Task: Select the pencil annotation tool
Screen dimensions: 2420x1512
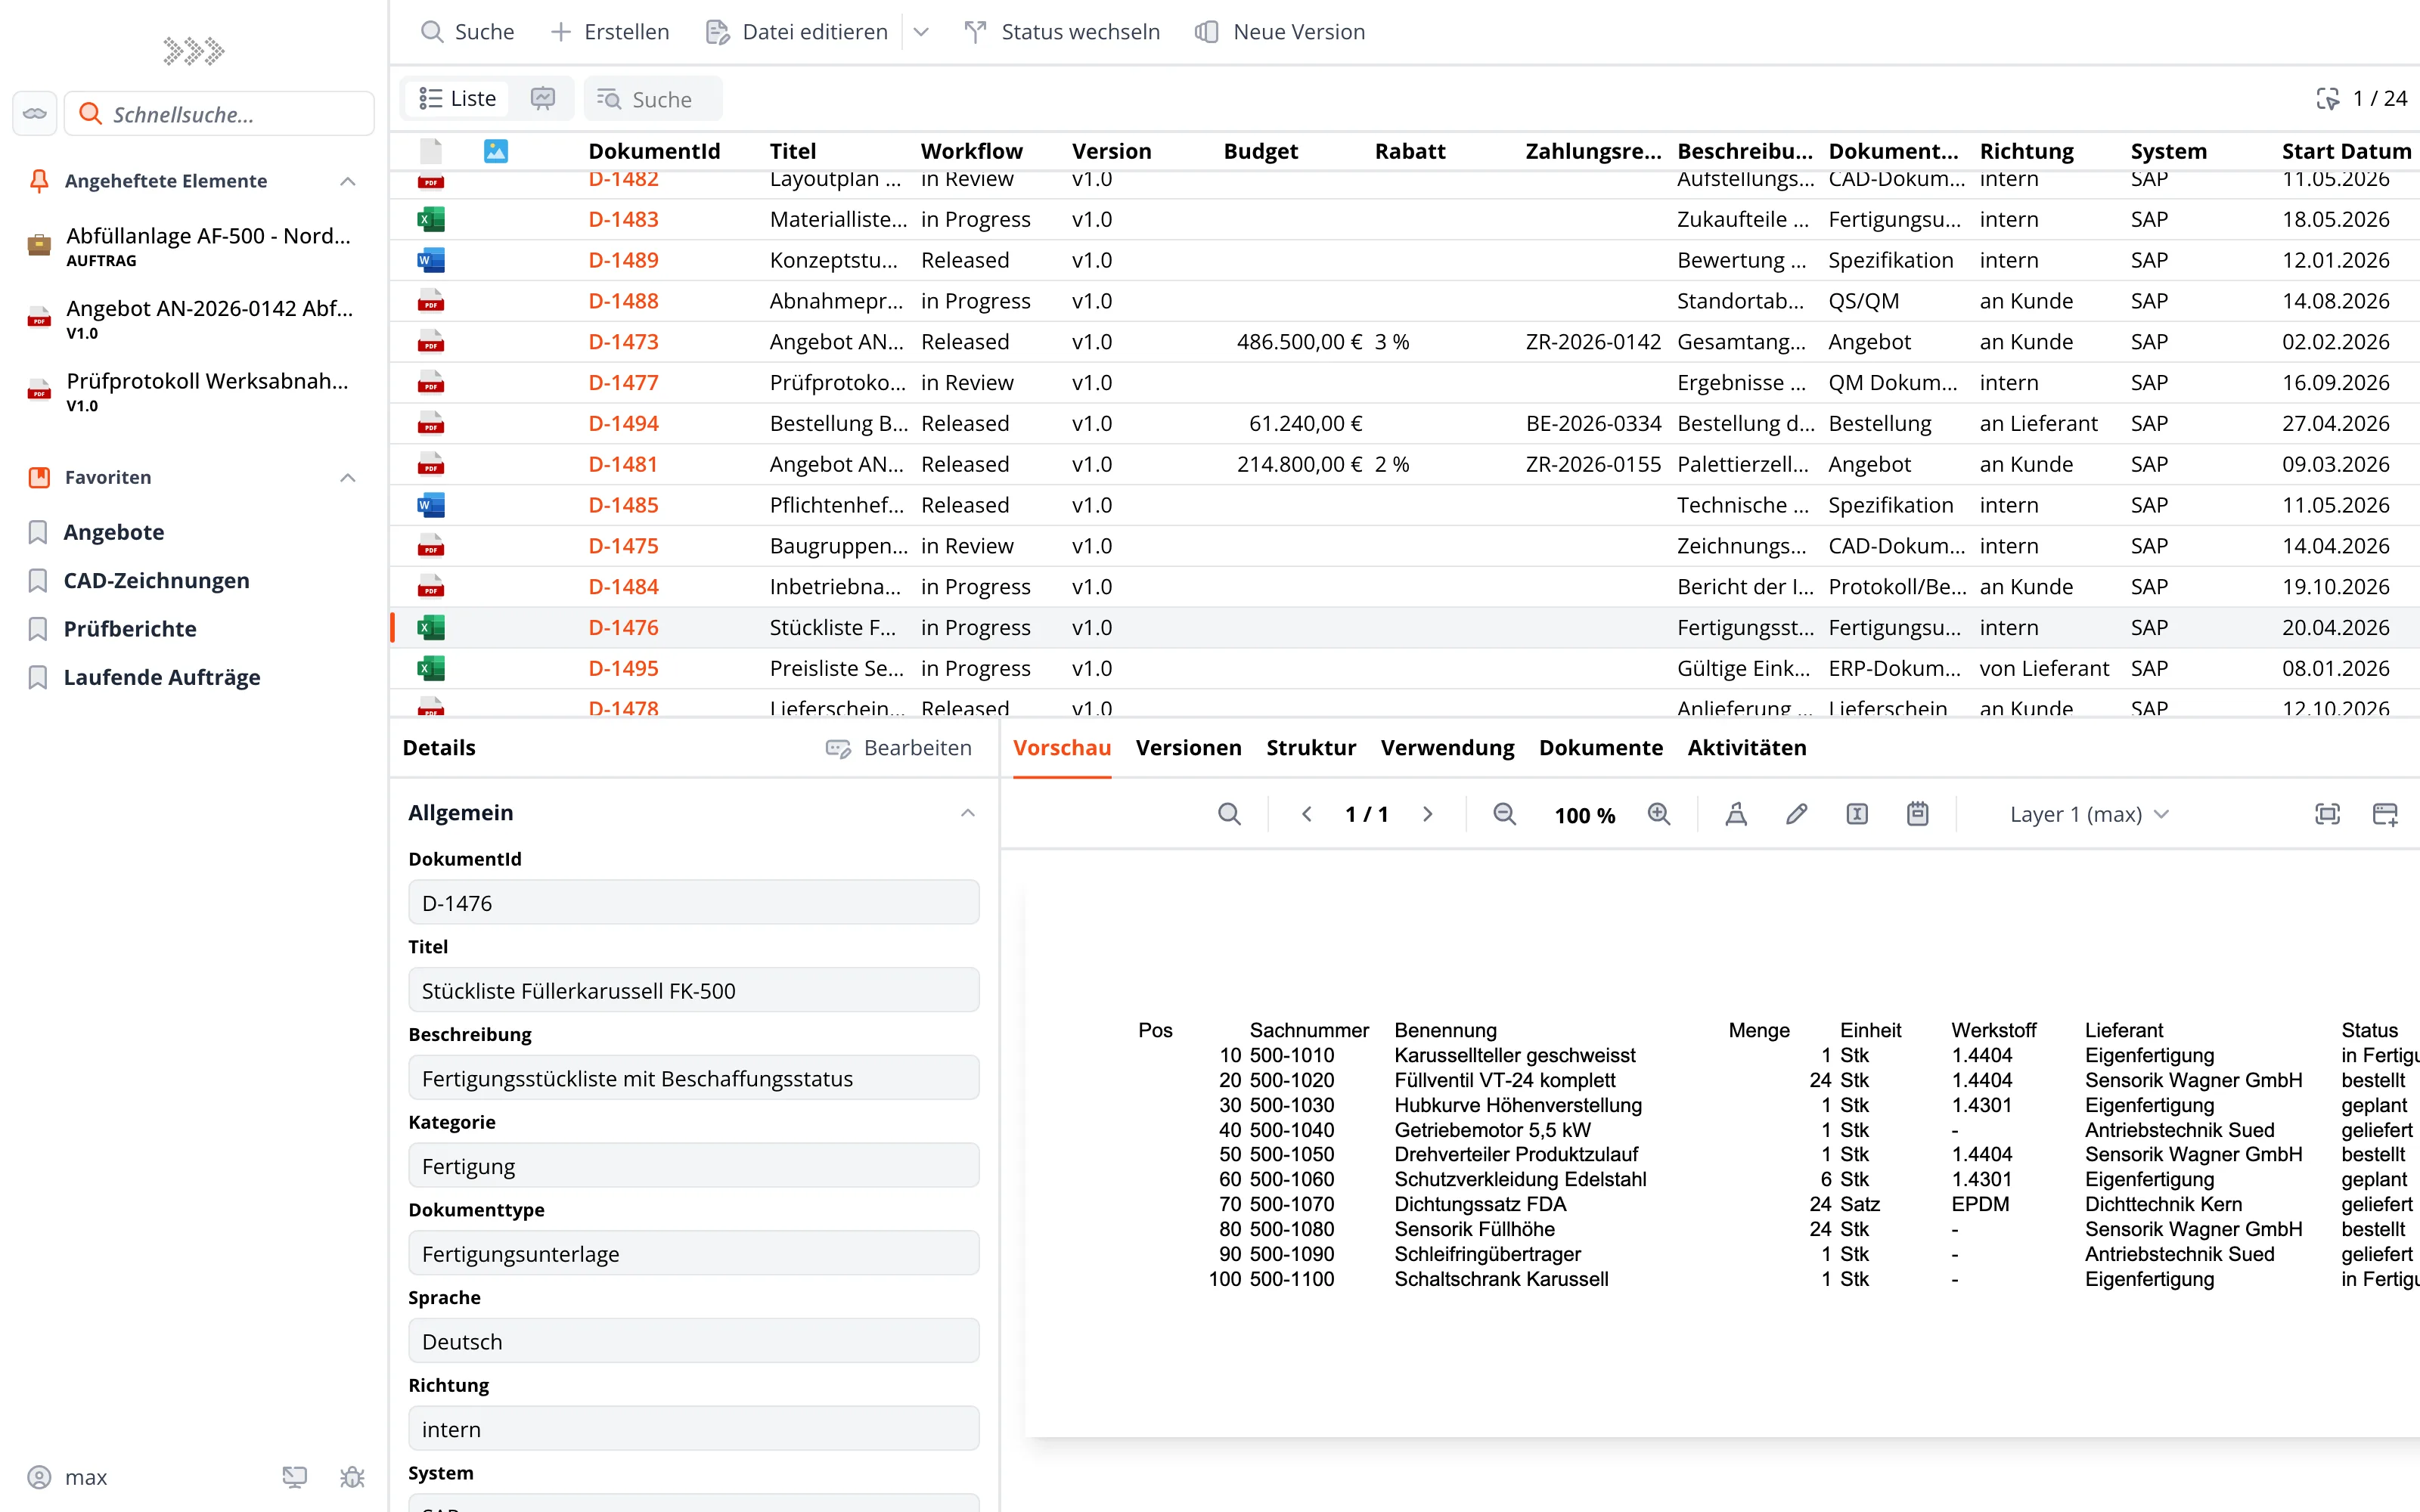Action: [x=1796, y=814]
